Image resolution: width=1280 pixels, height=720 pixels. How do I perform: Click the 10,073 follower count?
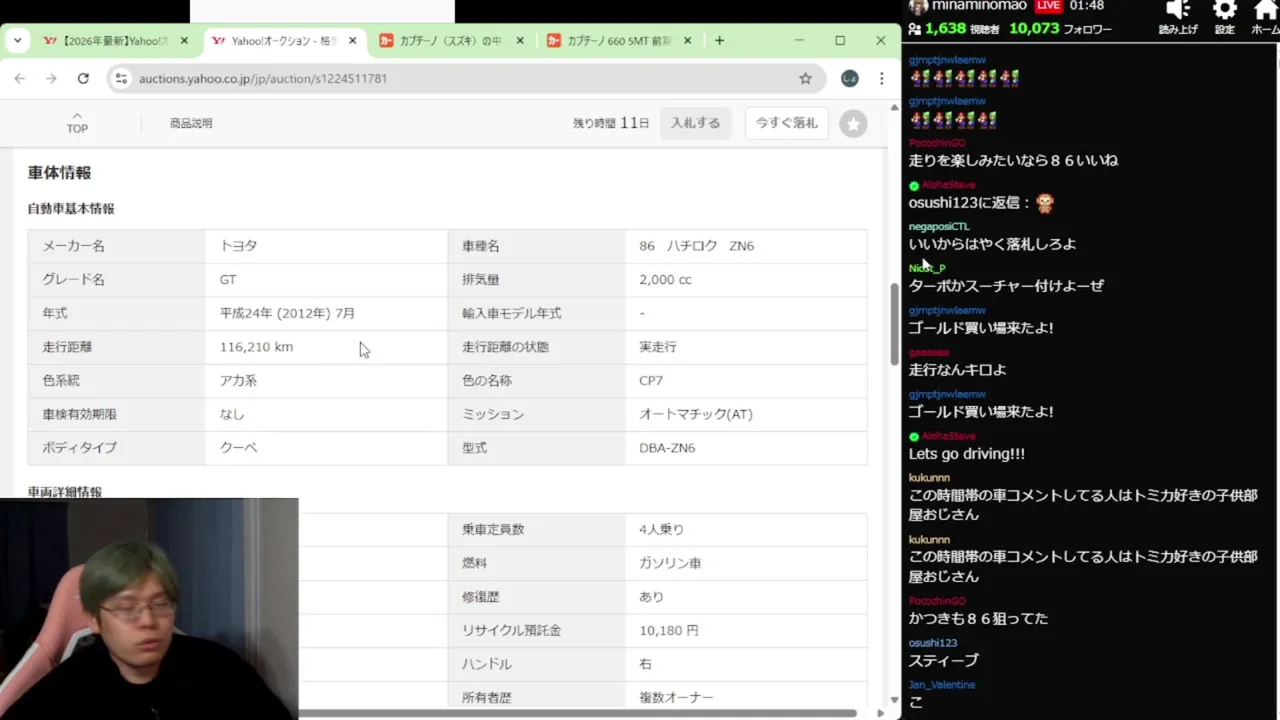coord(1034,28)
